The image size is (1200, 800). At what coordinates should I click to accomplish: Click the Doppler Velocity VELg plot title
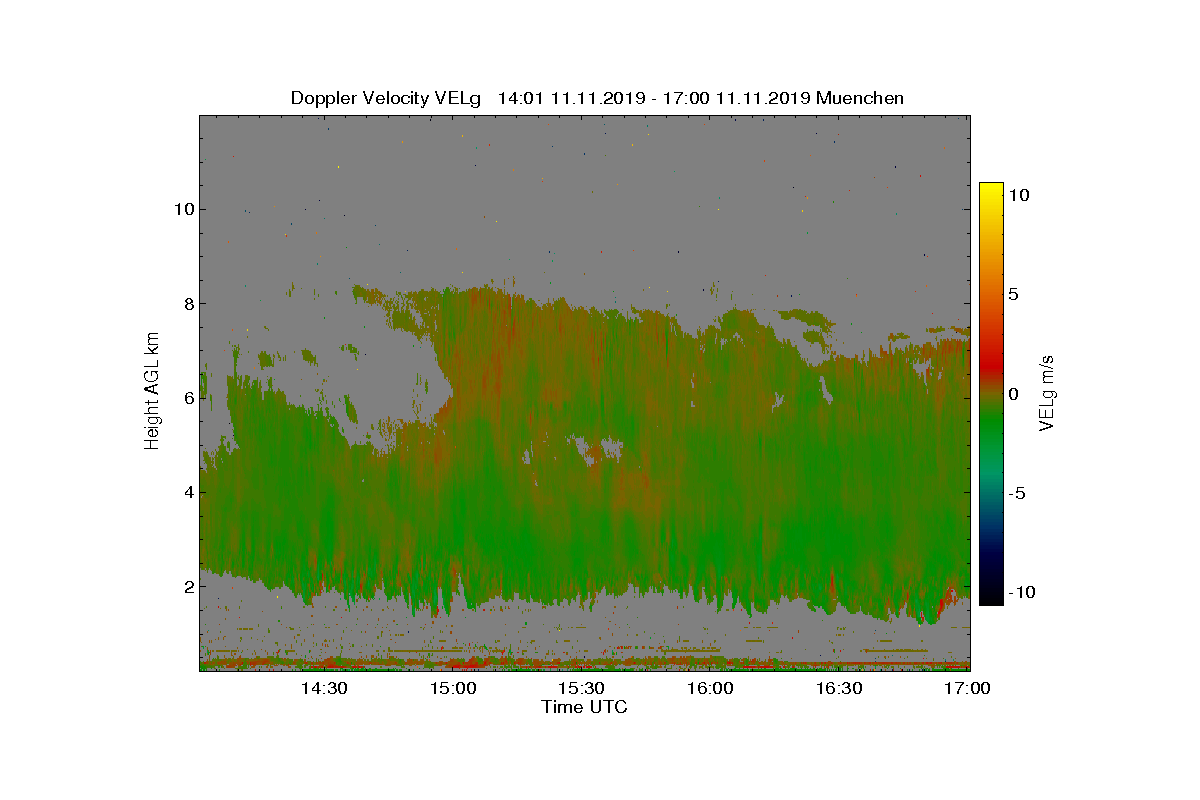pos(597,98)
